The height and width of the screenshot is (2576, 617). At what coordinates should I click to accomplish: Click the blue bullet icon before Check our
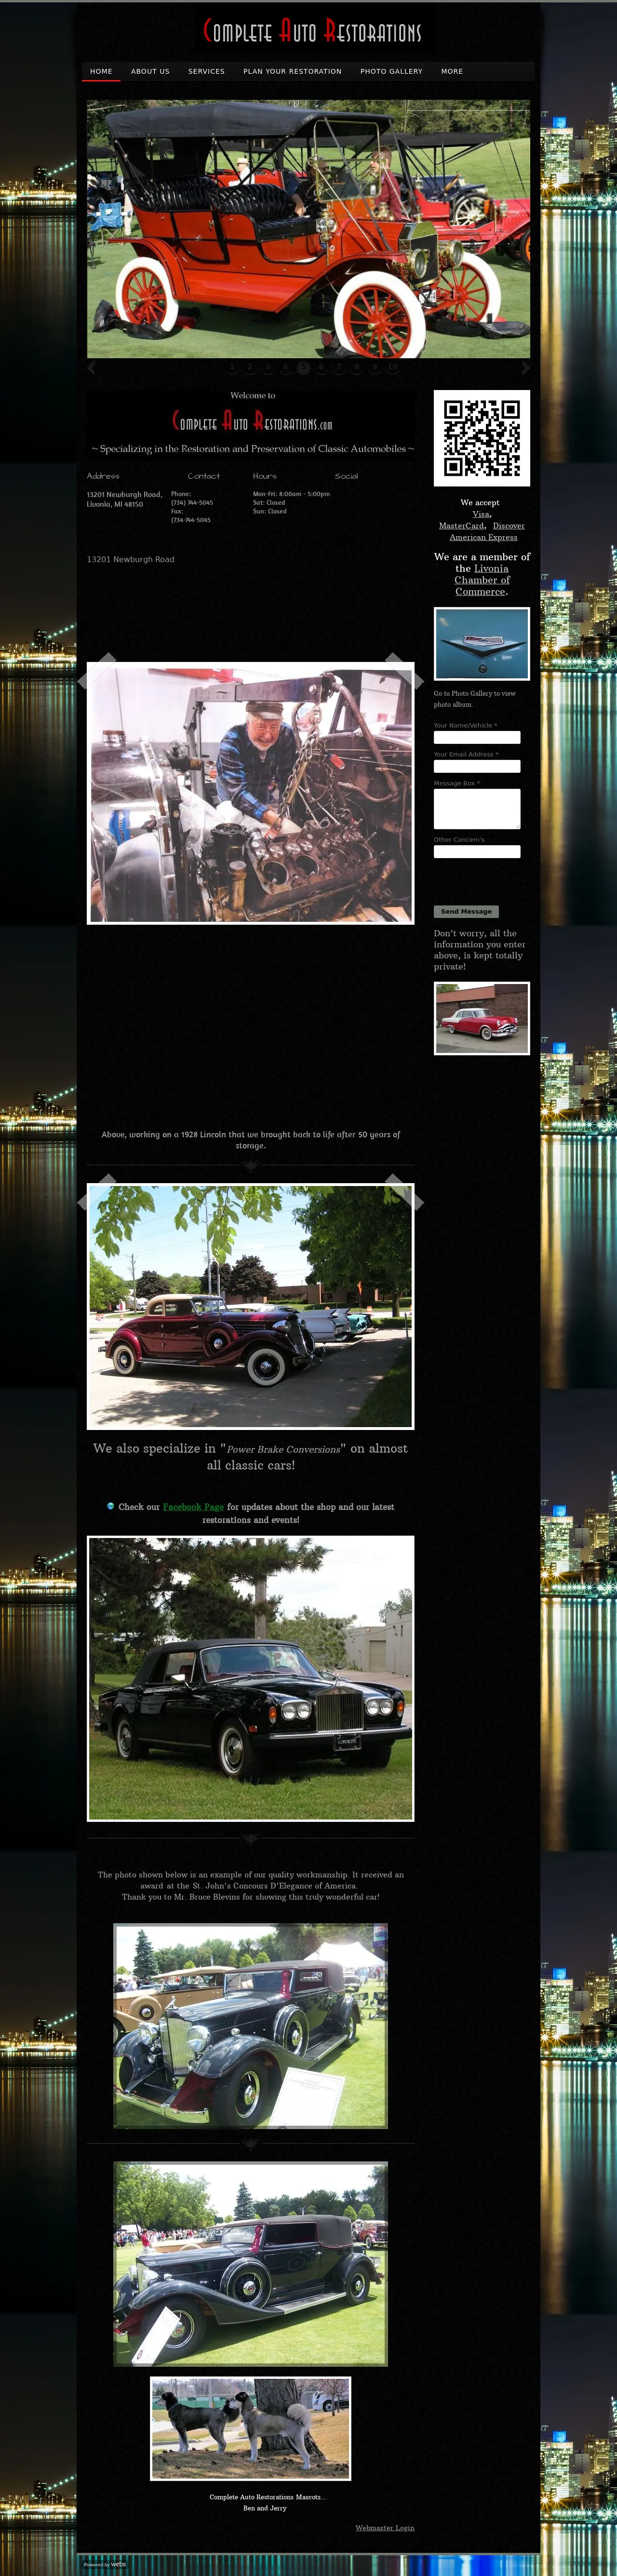tap(110, 1506)
